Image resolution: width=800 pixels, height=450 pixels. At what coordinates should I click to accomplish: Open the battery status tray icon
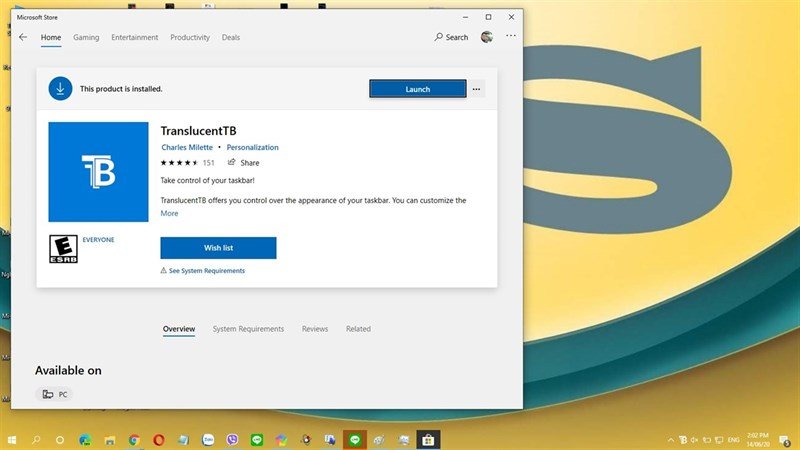(707, 440)
